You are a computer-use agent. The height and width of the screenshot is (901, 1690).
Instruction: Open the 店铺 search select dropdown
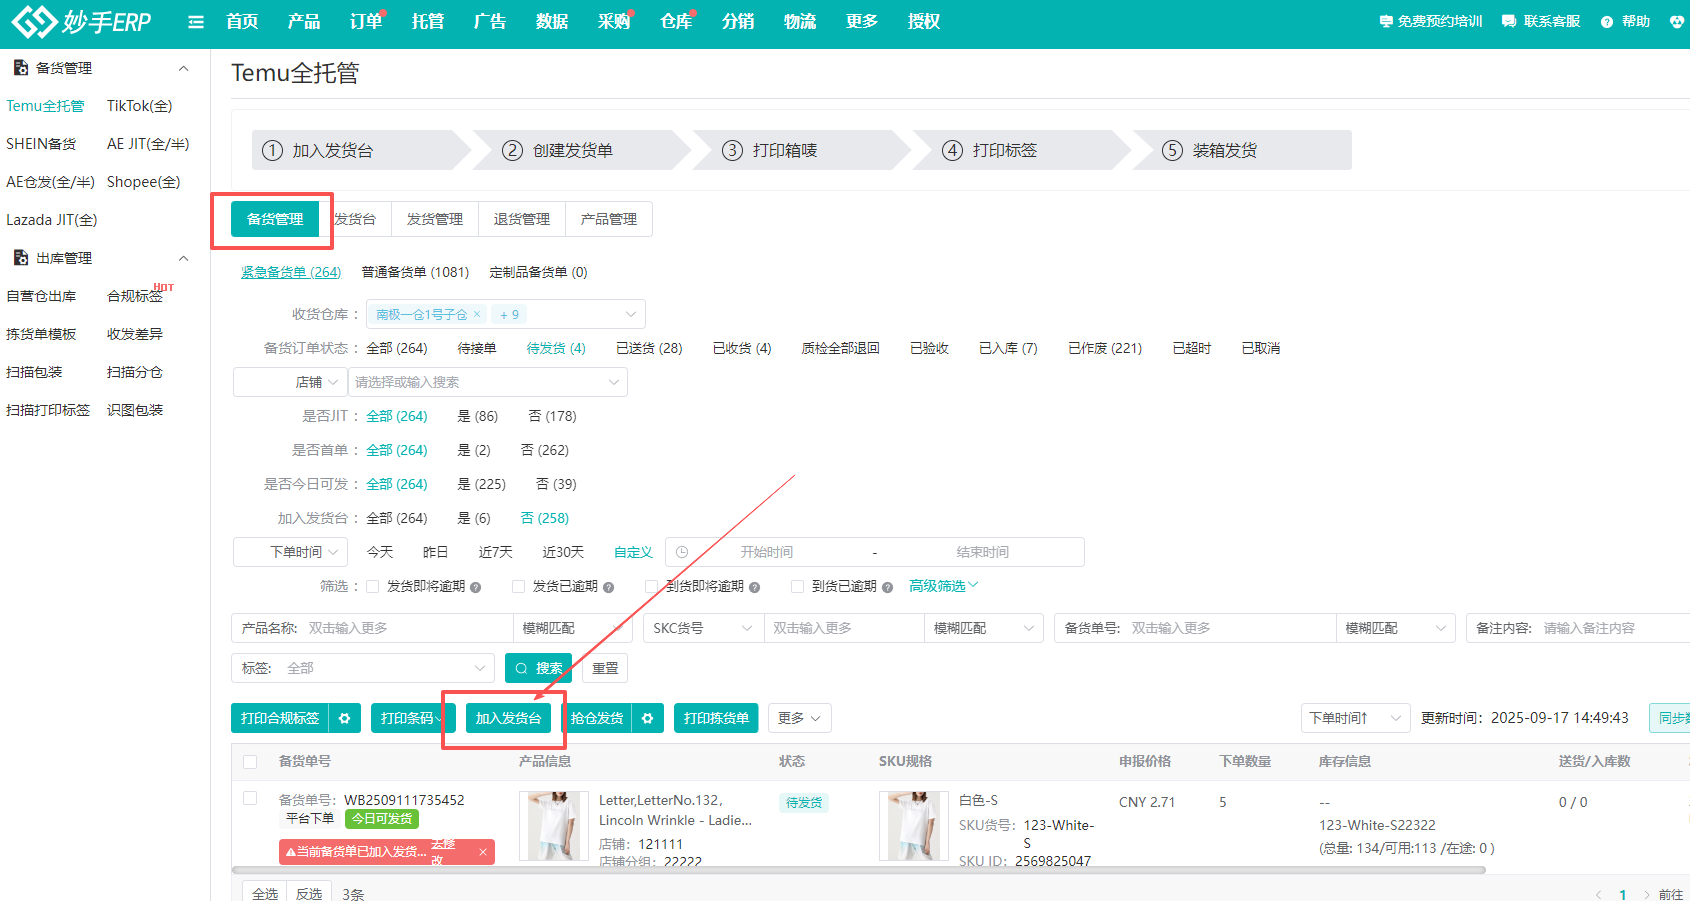coord(487,382)
